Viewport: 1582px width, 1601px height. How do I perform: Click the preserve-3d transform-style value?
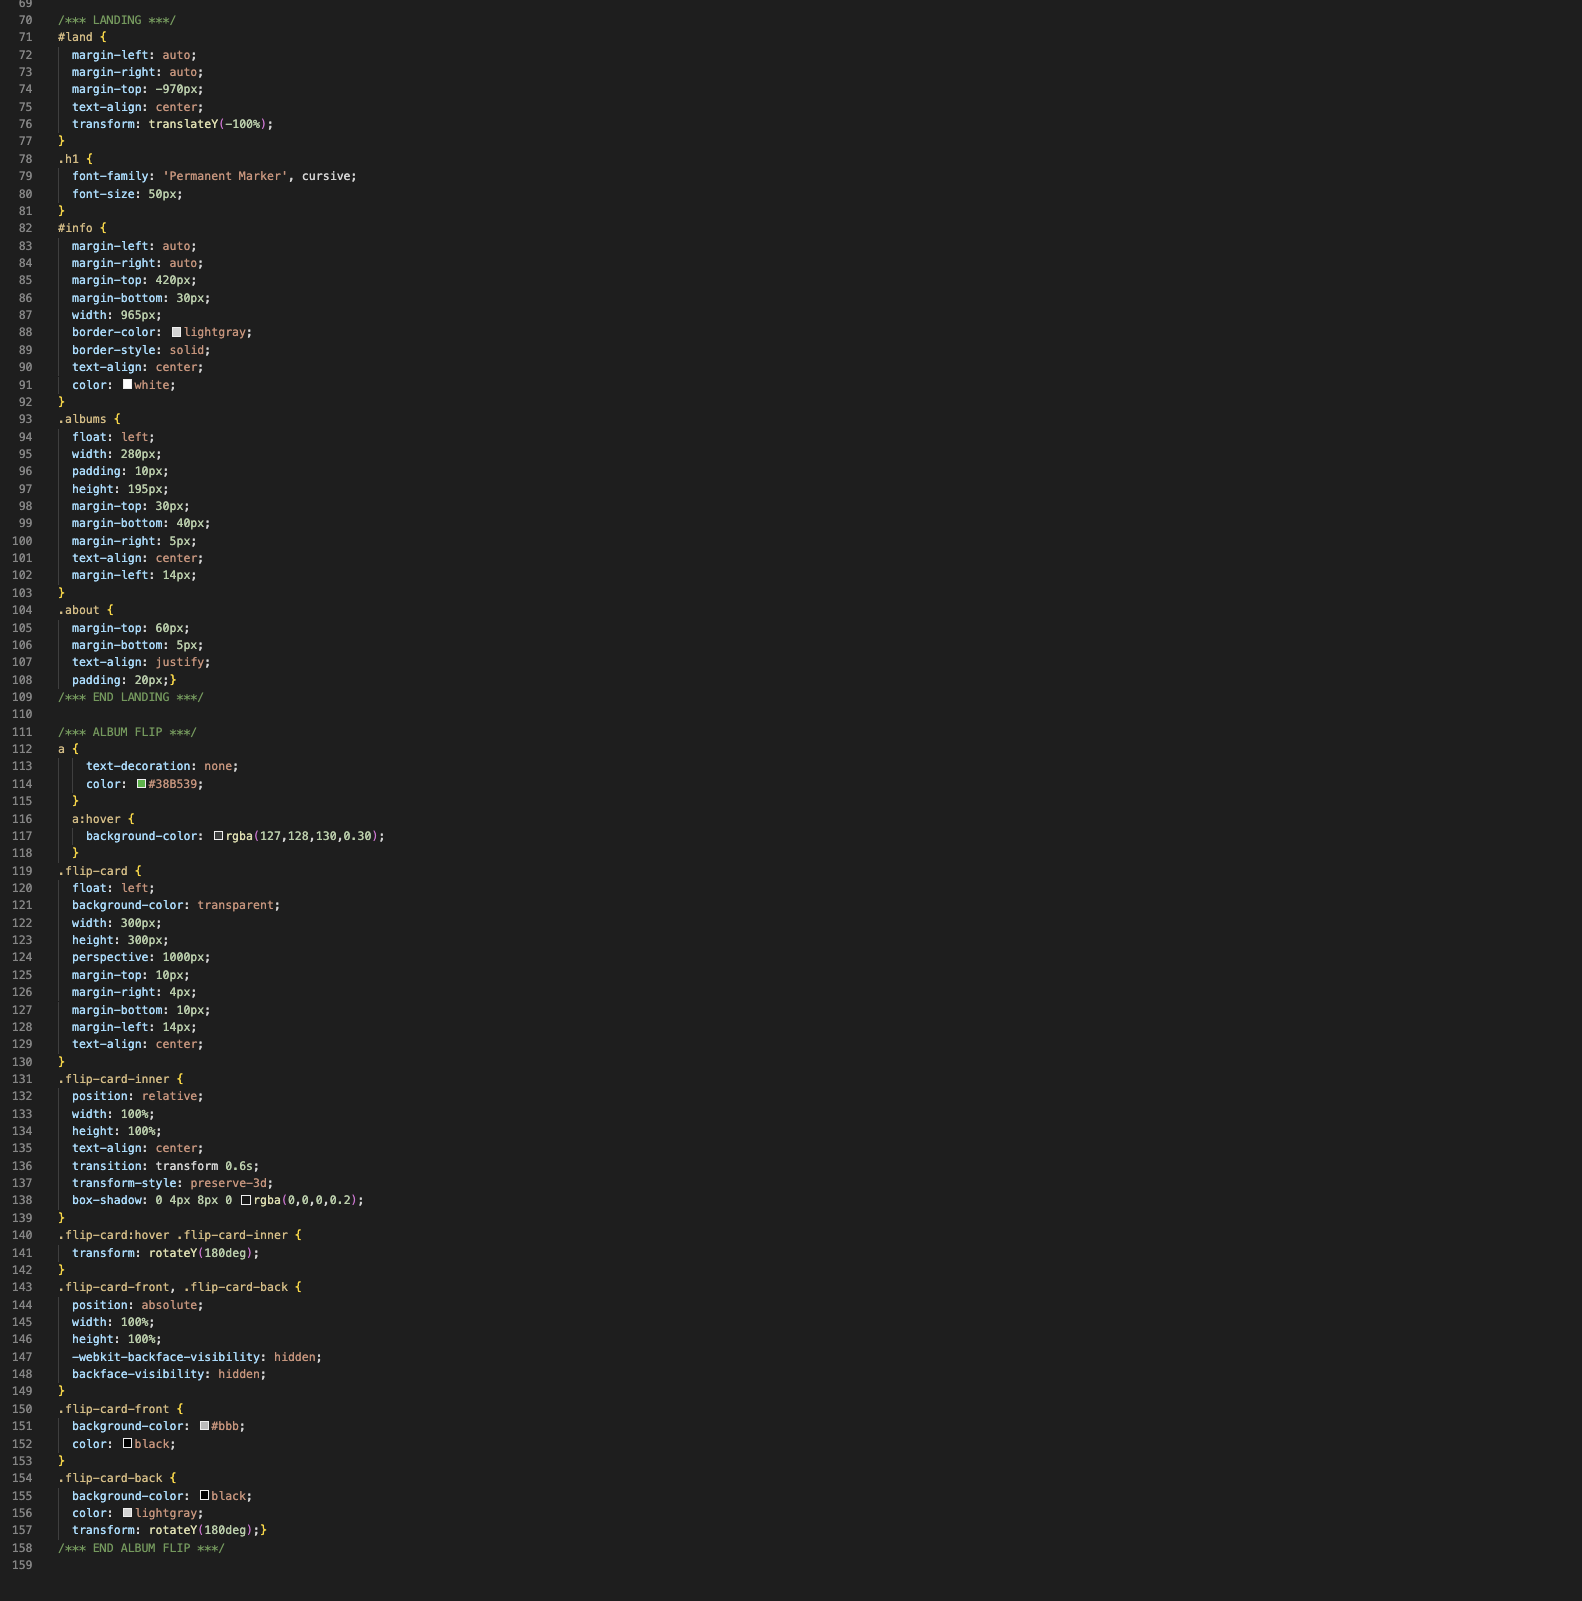[x=231, y=1183]
